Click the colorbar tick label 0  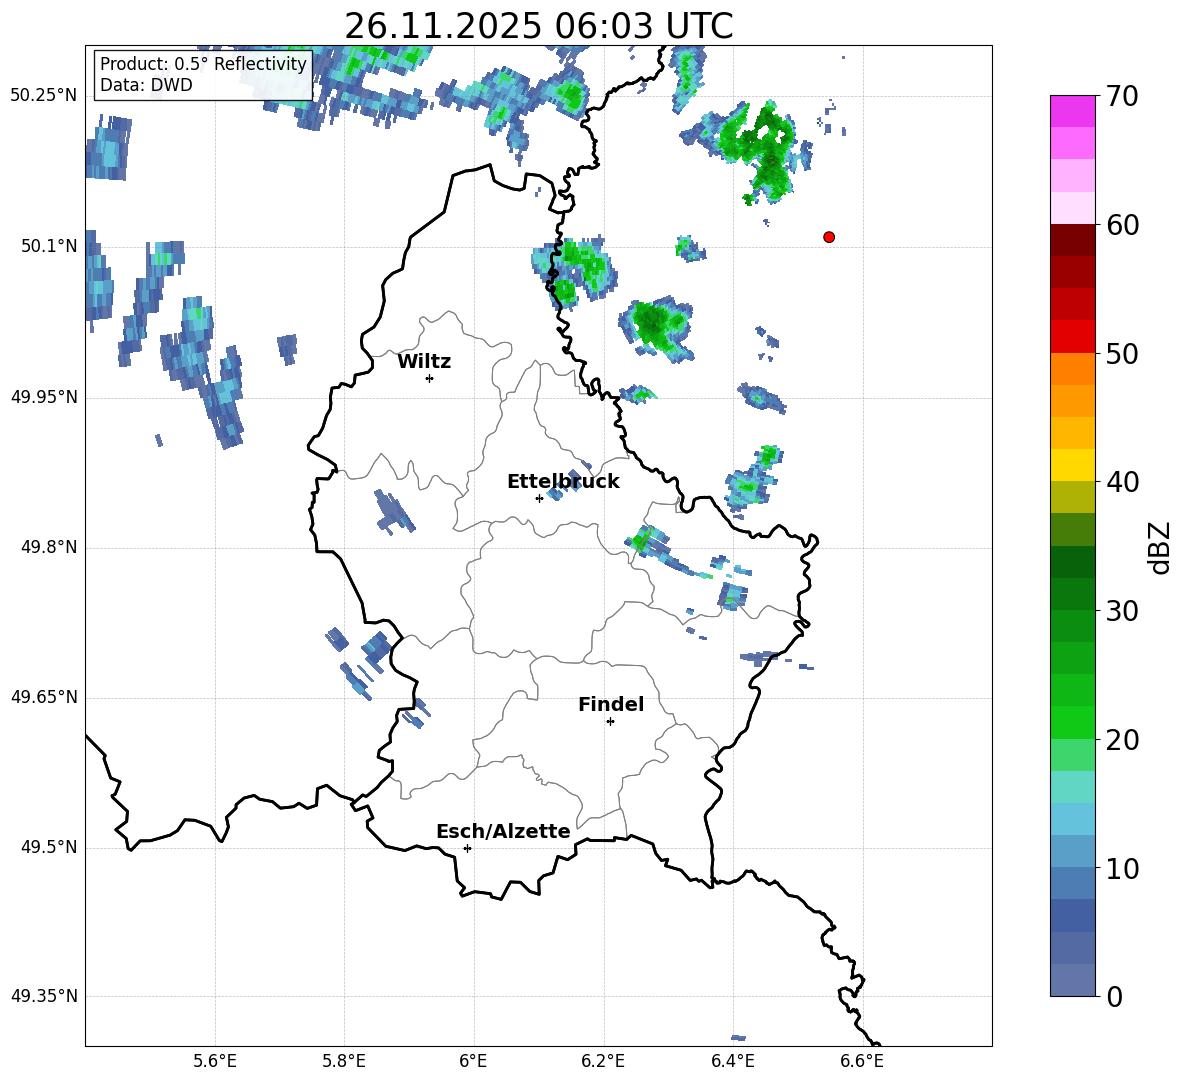(1114, 996)
